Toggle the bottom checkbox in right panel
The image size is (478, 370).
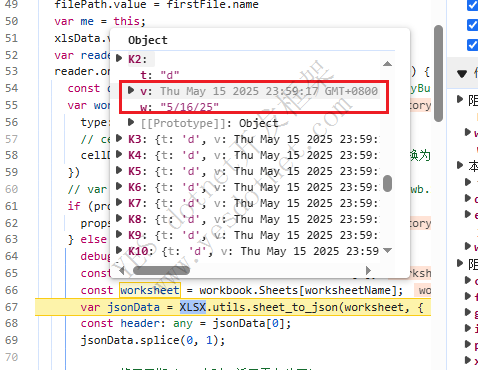click(x=473, y=45)
